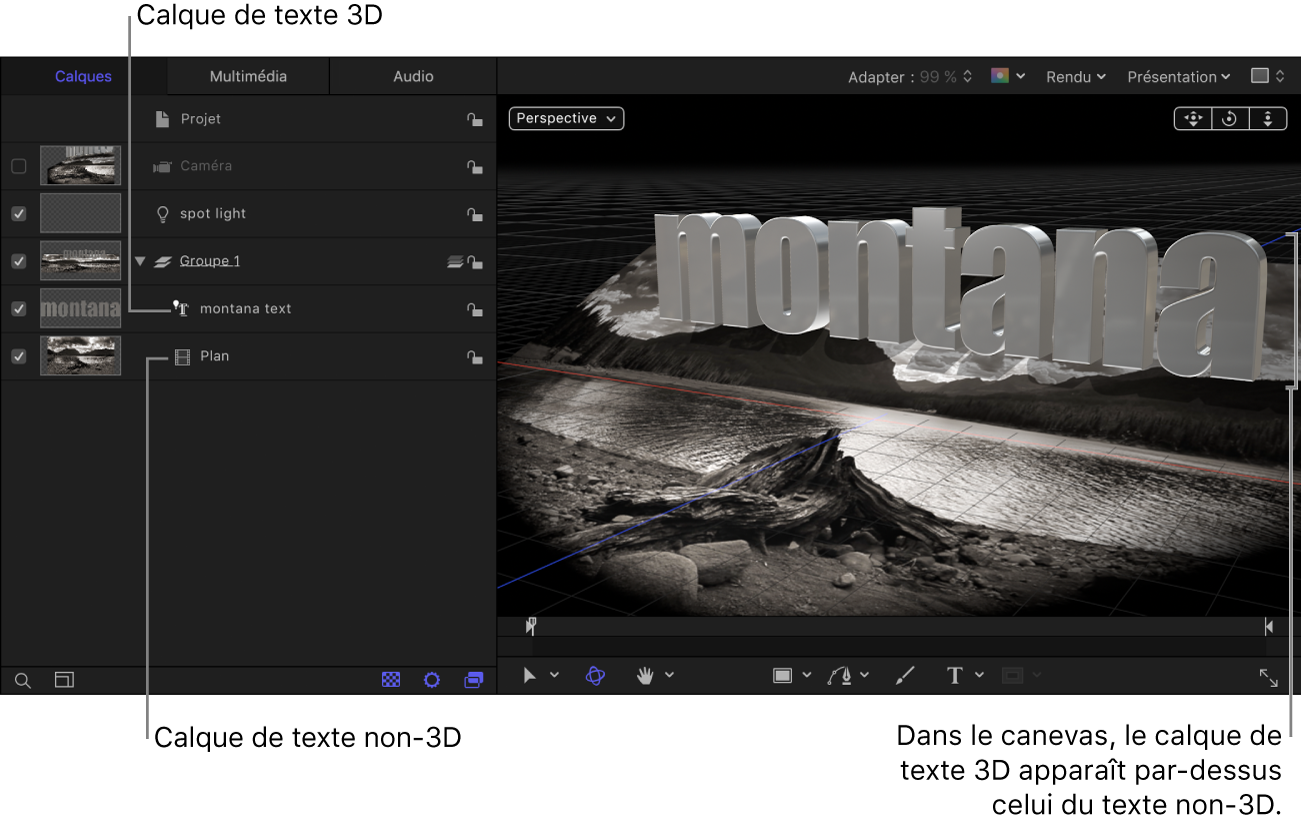Select the Pan hand tool in canvas toolbar
This screenshot has height=825, width=1301.
[647, 675]
